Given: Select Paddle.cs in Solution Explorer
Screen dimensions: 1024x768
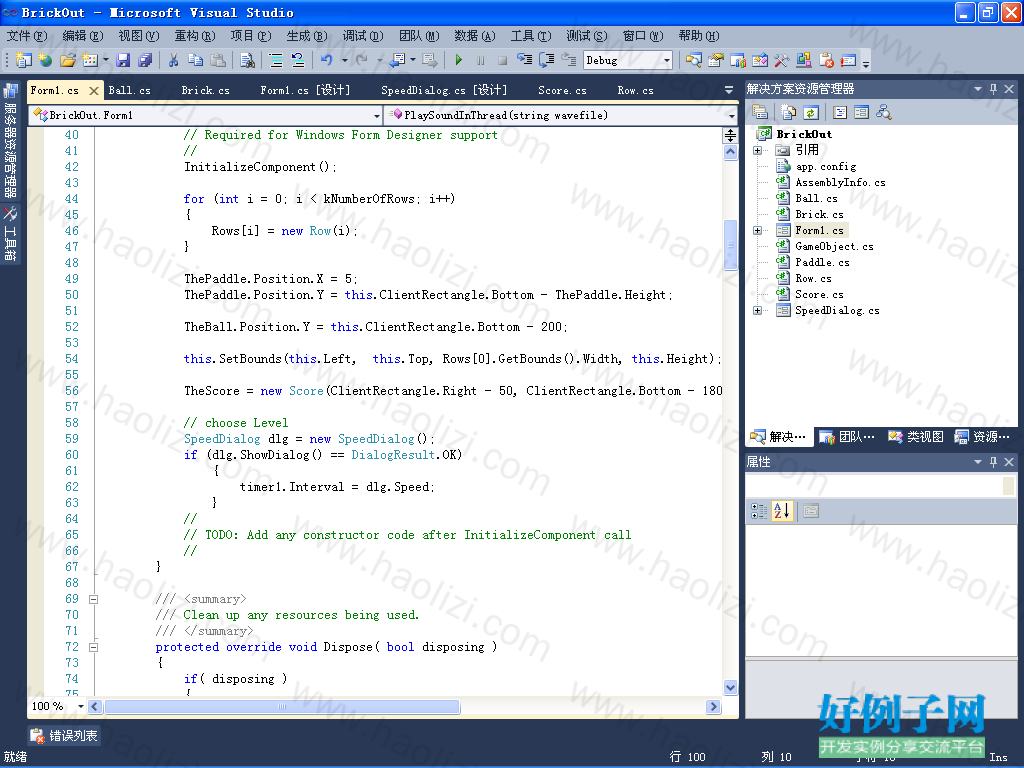Looking at the screenshot, I should point(822,263).
